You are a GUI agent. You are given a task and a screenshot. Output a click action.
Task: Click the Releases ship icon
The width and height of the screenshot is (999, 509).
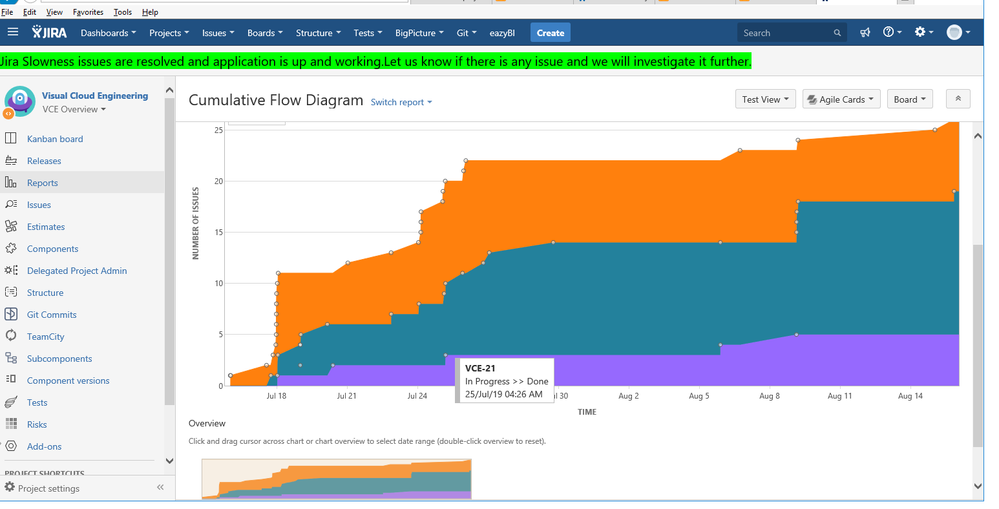pos(11,161)
